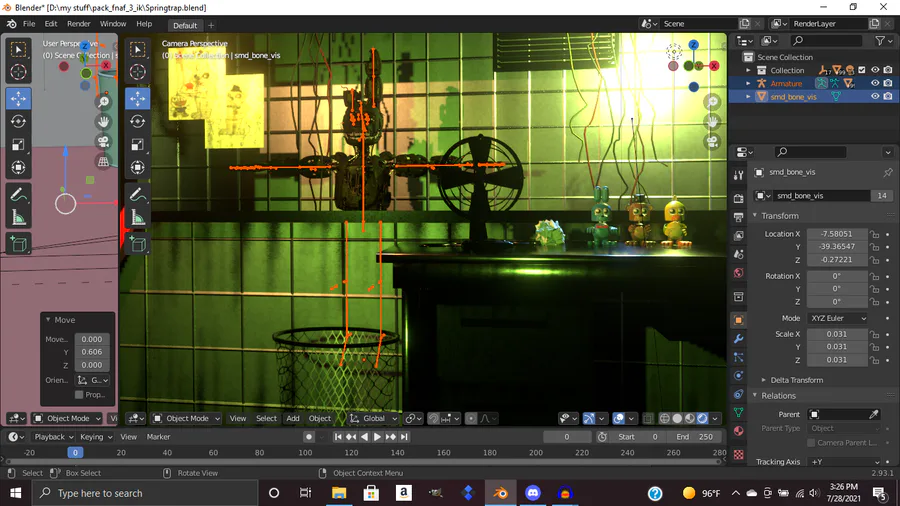Toggle auto keying record button
Image resolution: width=900 pixels, height=506 pixels.
pos(309,437)
